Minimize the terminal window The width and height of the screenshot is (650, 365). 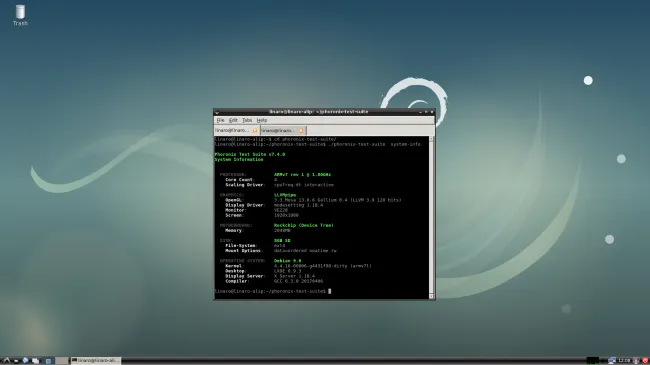coord(420,112)
